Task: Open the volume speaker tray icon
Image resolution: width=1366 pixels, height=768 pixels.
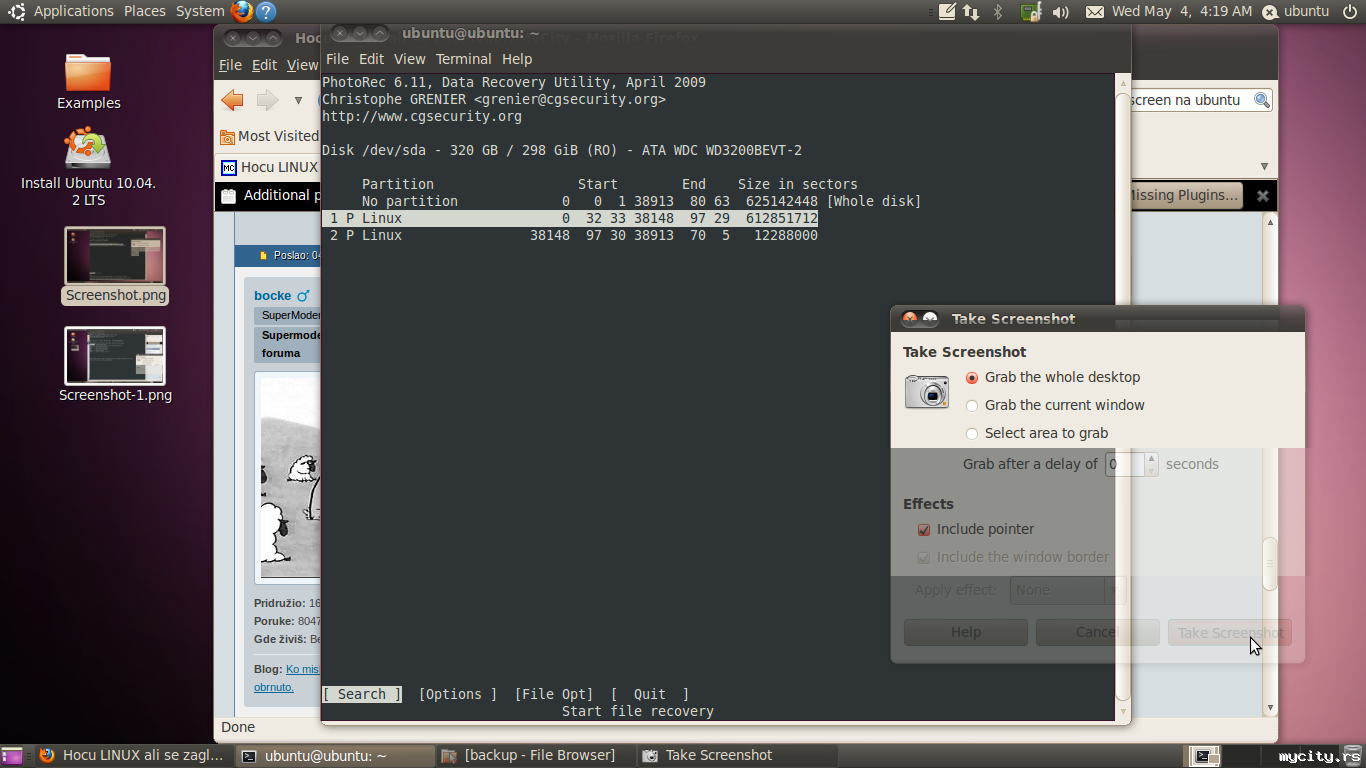Action: tap(1061, 11)
